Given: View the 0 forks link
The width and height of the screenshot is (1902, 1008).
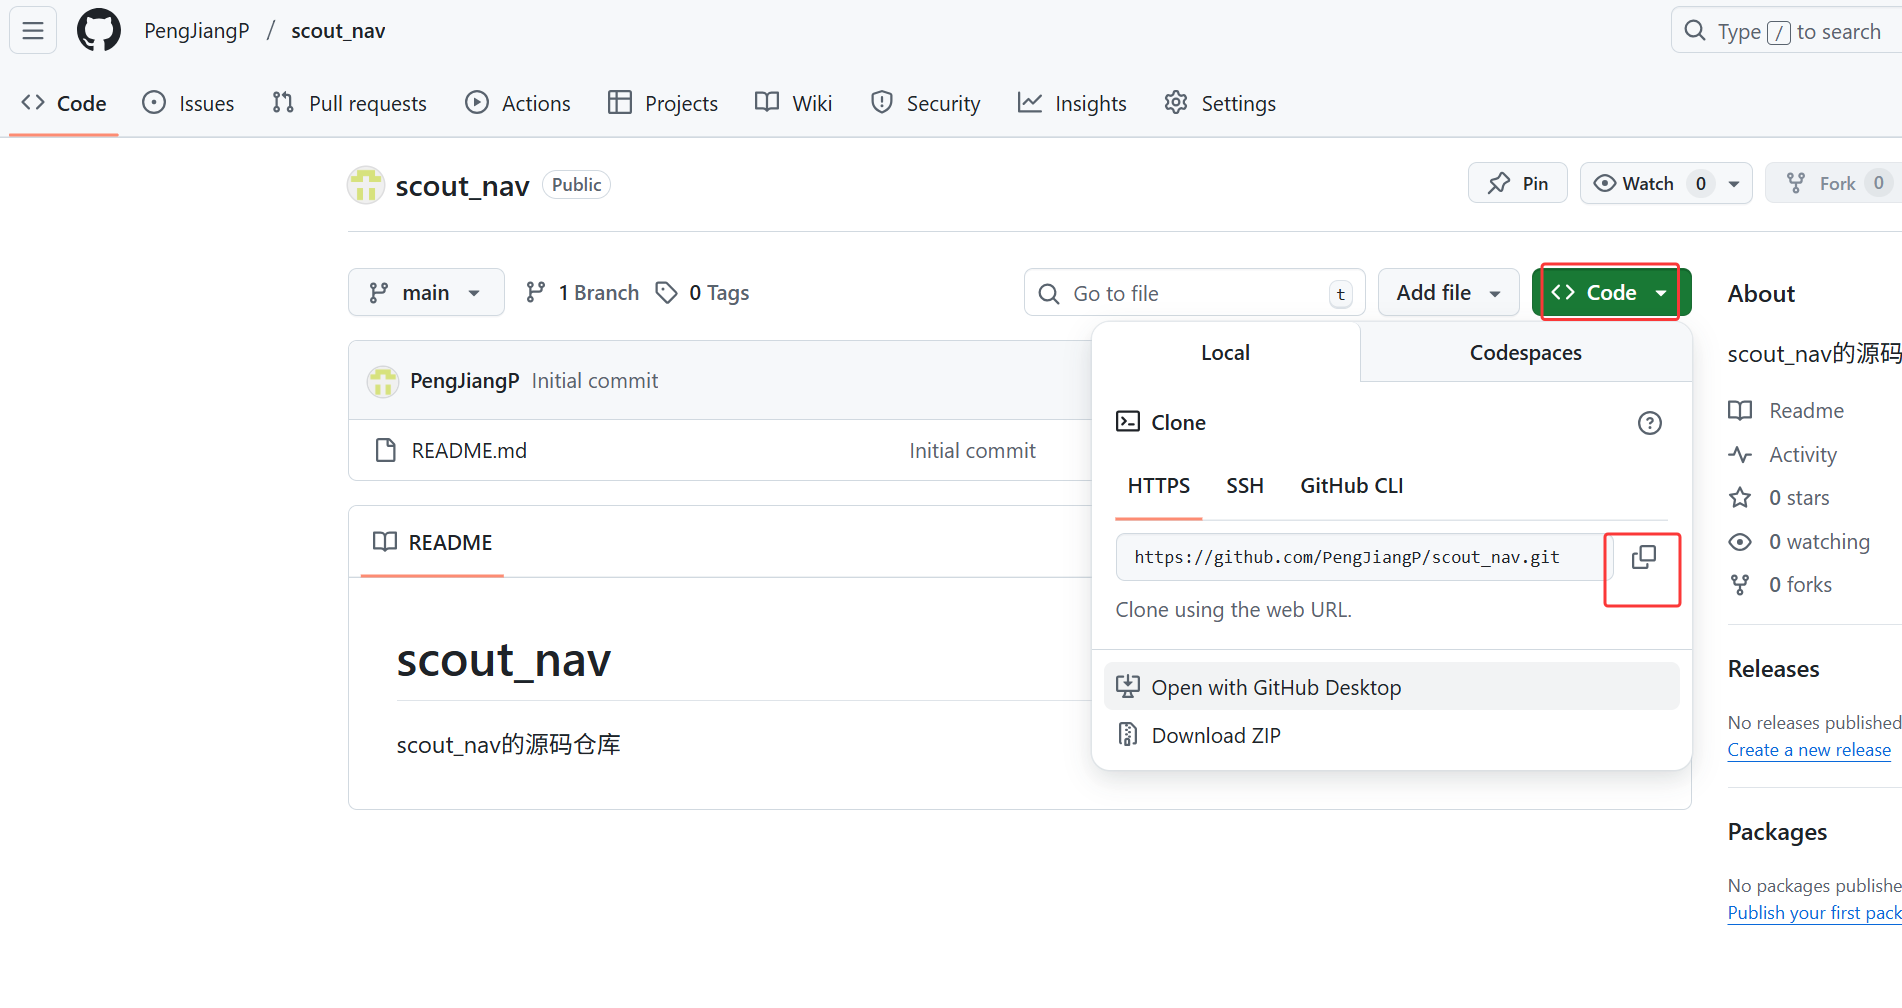Looking at the screenshot, I should 1780,584.
